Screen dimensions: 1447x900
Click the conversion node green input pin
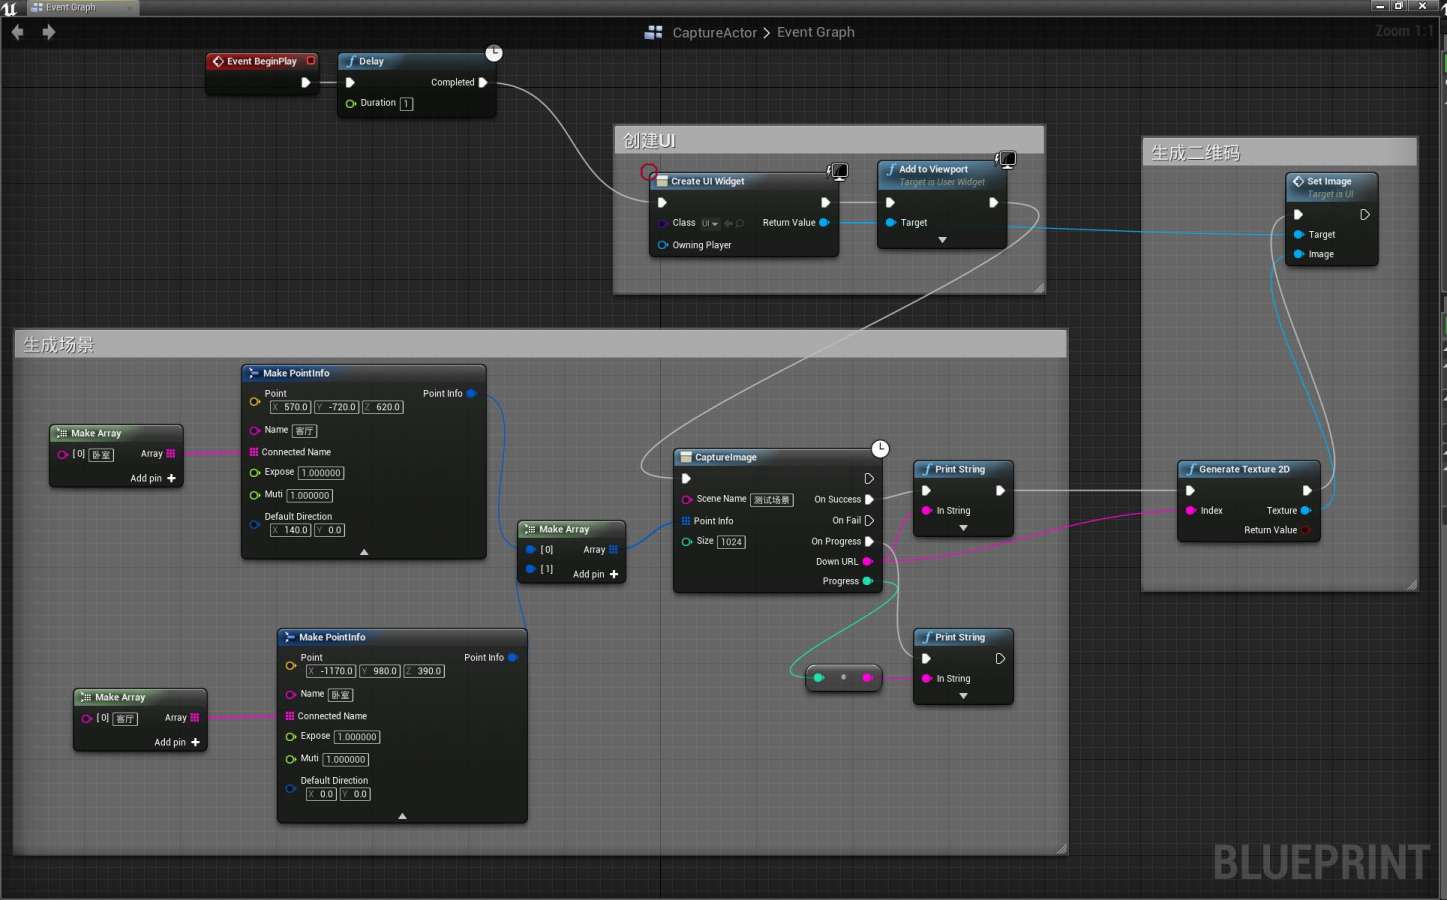point(819,677)
